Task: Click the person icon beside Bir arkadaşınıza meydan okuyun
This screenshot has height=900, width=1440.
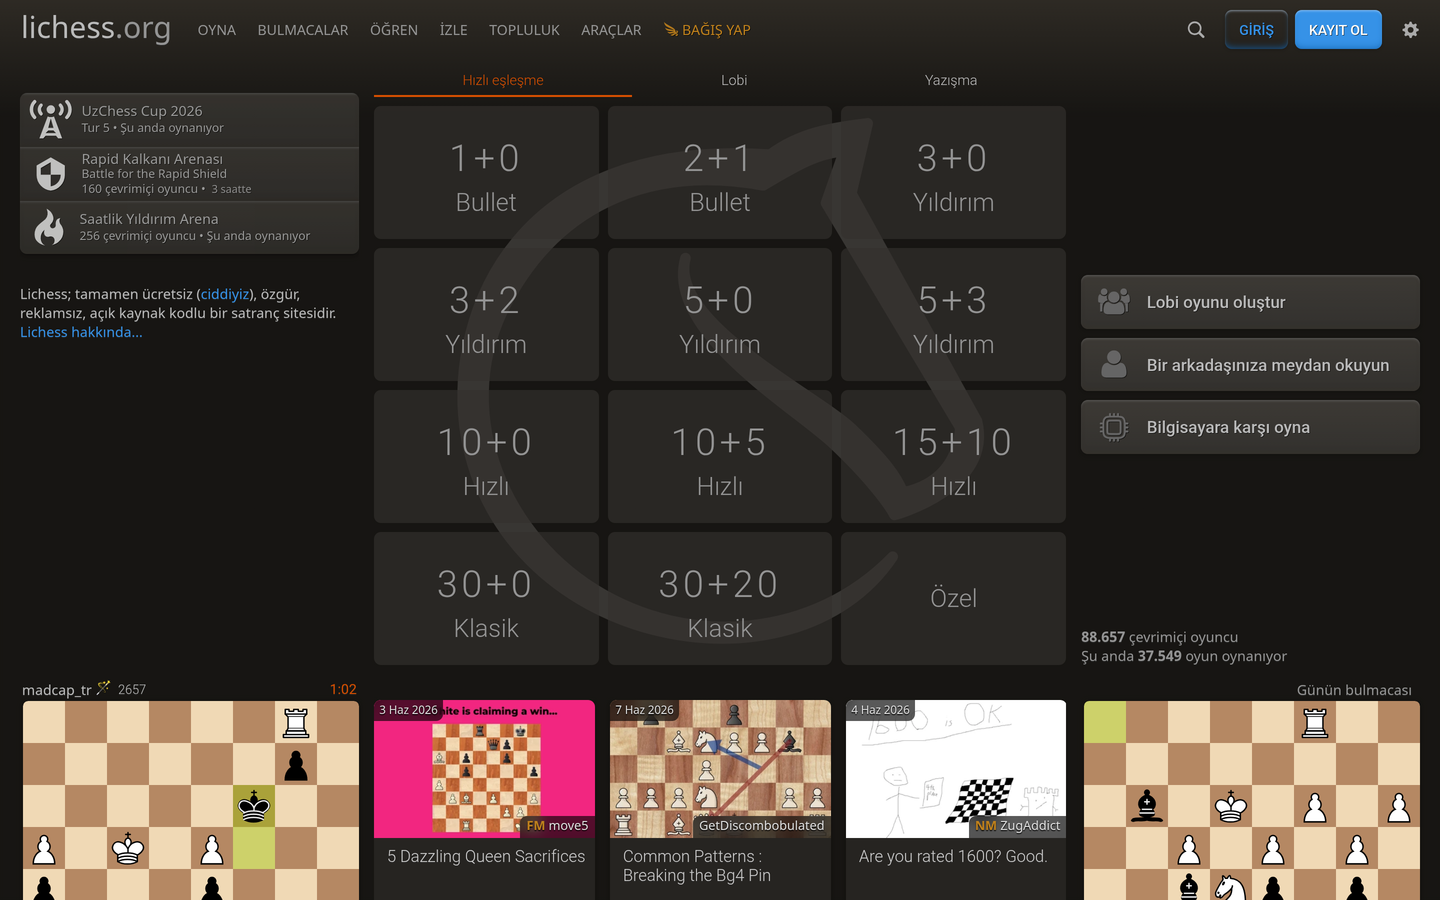Action: (1113, 364)
